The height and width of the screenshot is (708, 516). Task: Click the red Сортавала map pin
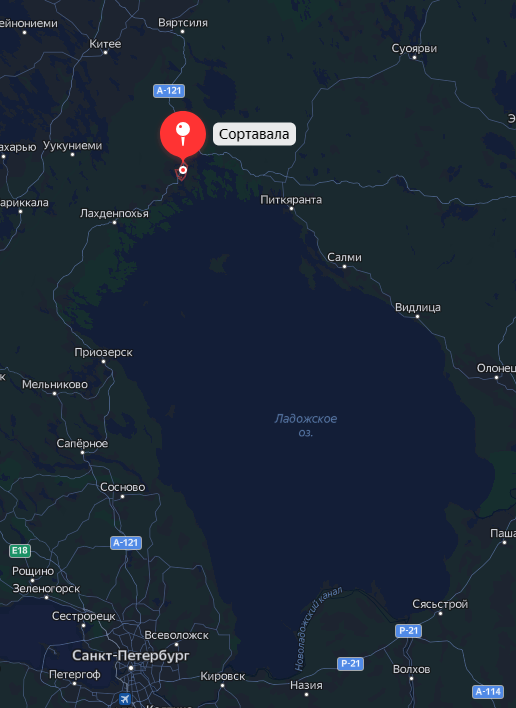[183, 135]
